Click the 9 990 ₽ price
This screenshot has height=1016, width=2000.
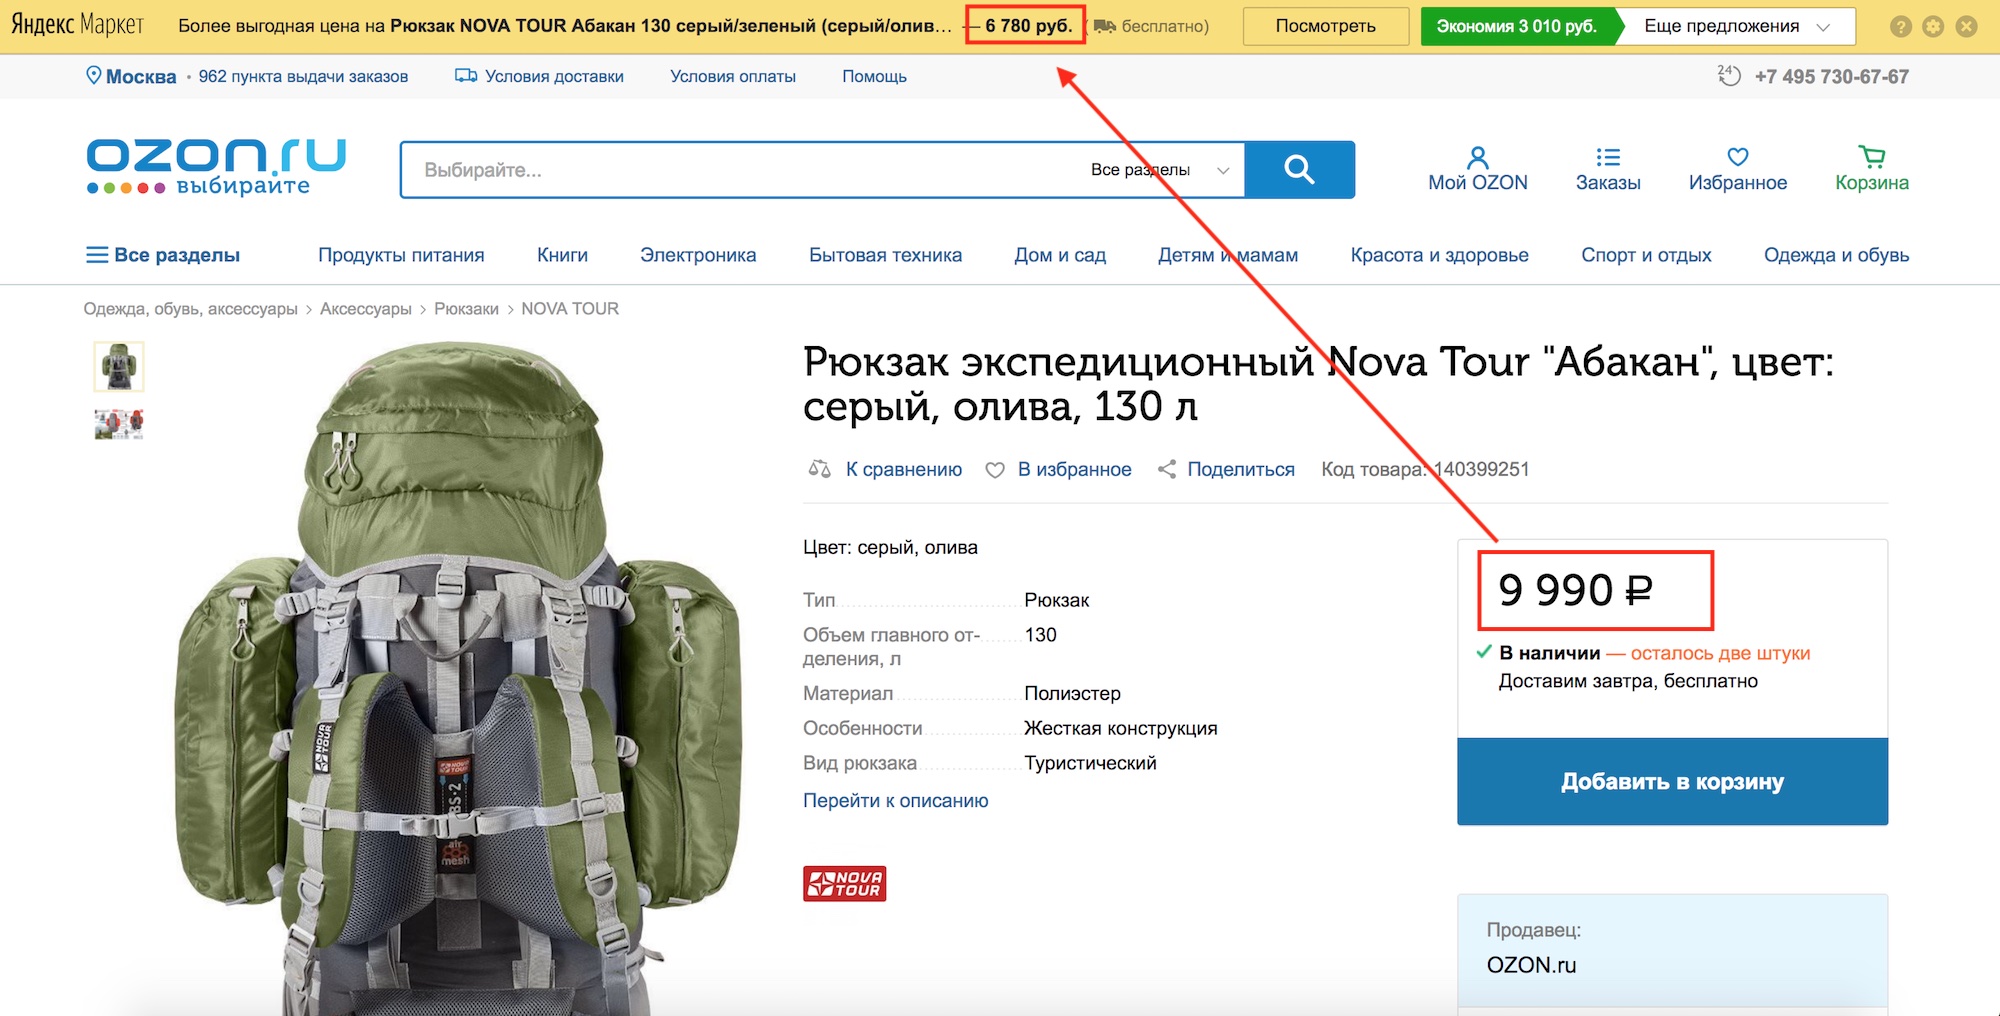point(1575,590)
